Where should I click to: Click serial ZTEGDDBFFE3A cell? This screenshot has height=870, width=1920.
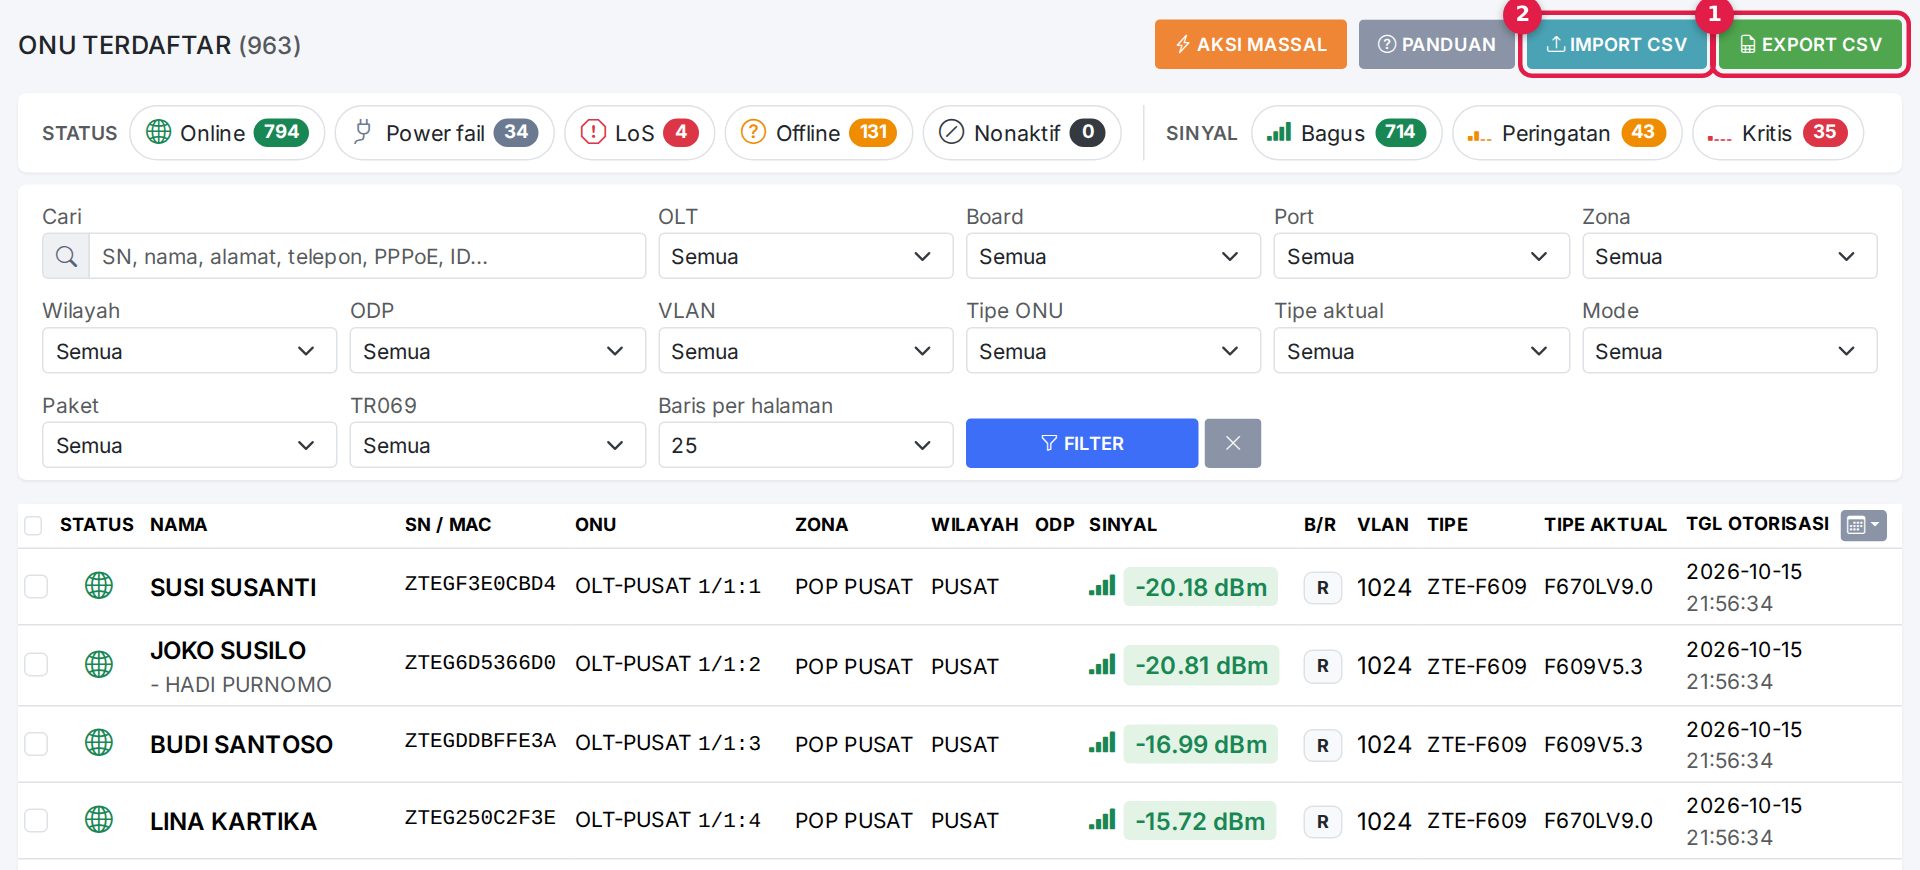click(480, 741)
